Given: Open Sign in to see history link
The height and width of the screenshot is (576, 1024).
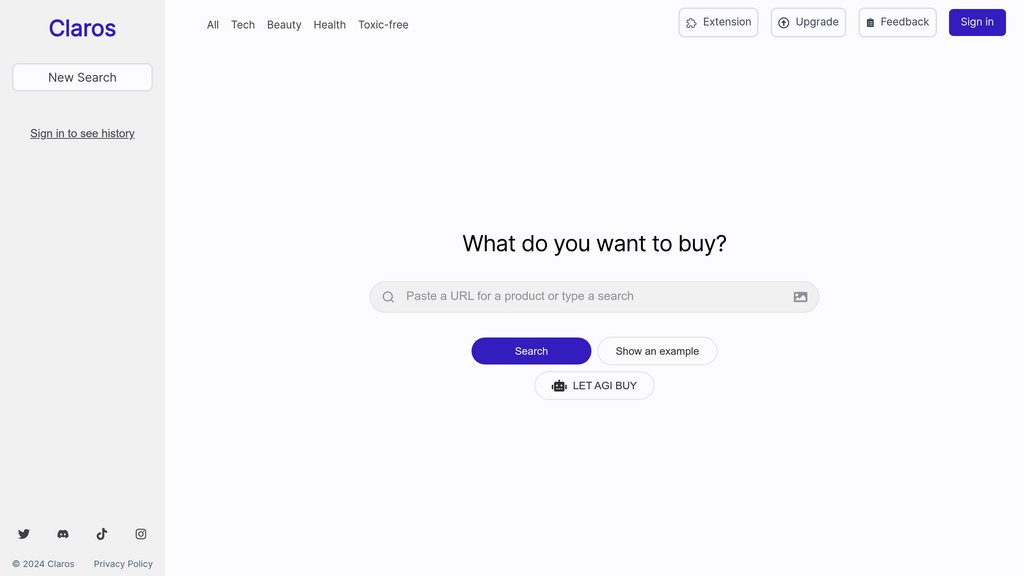Looking at the screenshot, I should pos(82,133).
